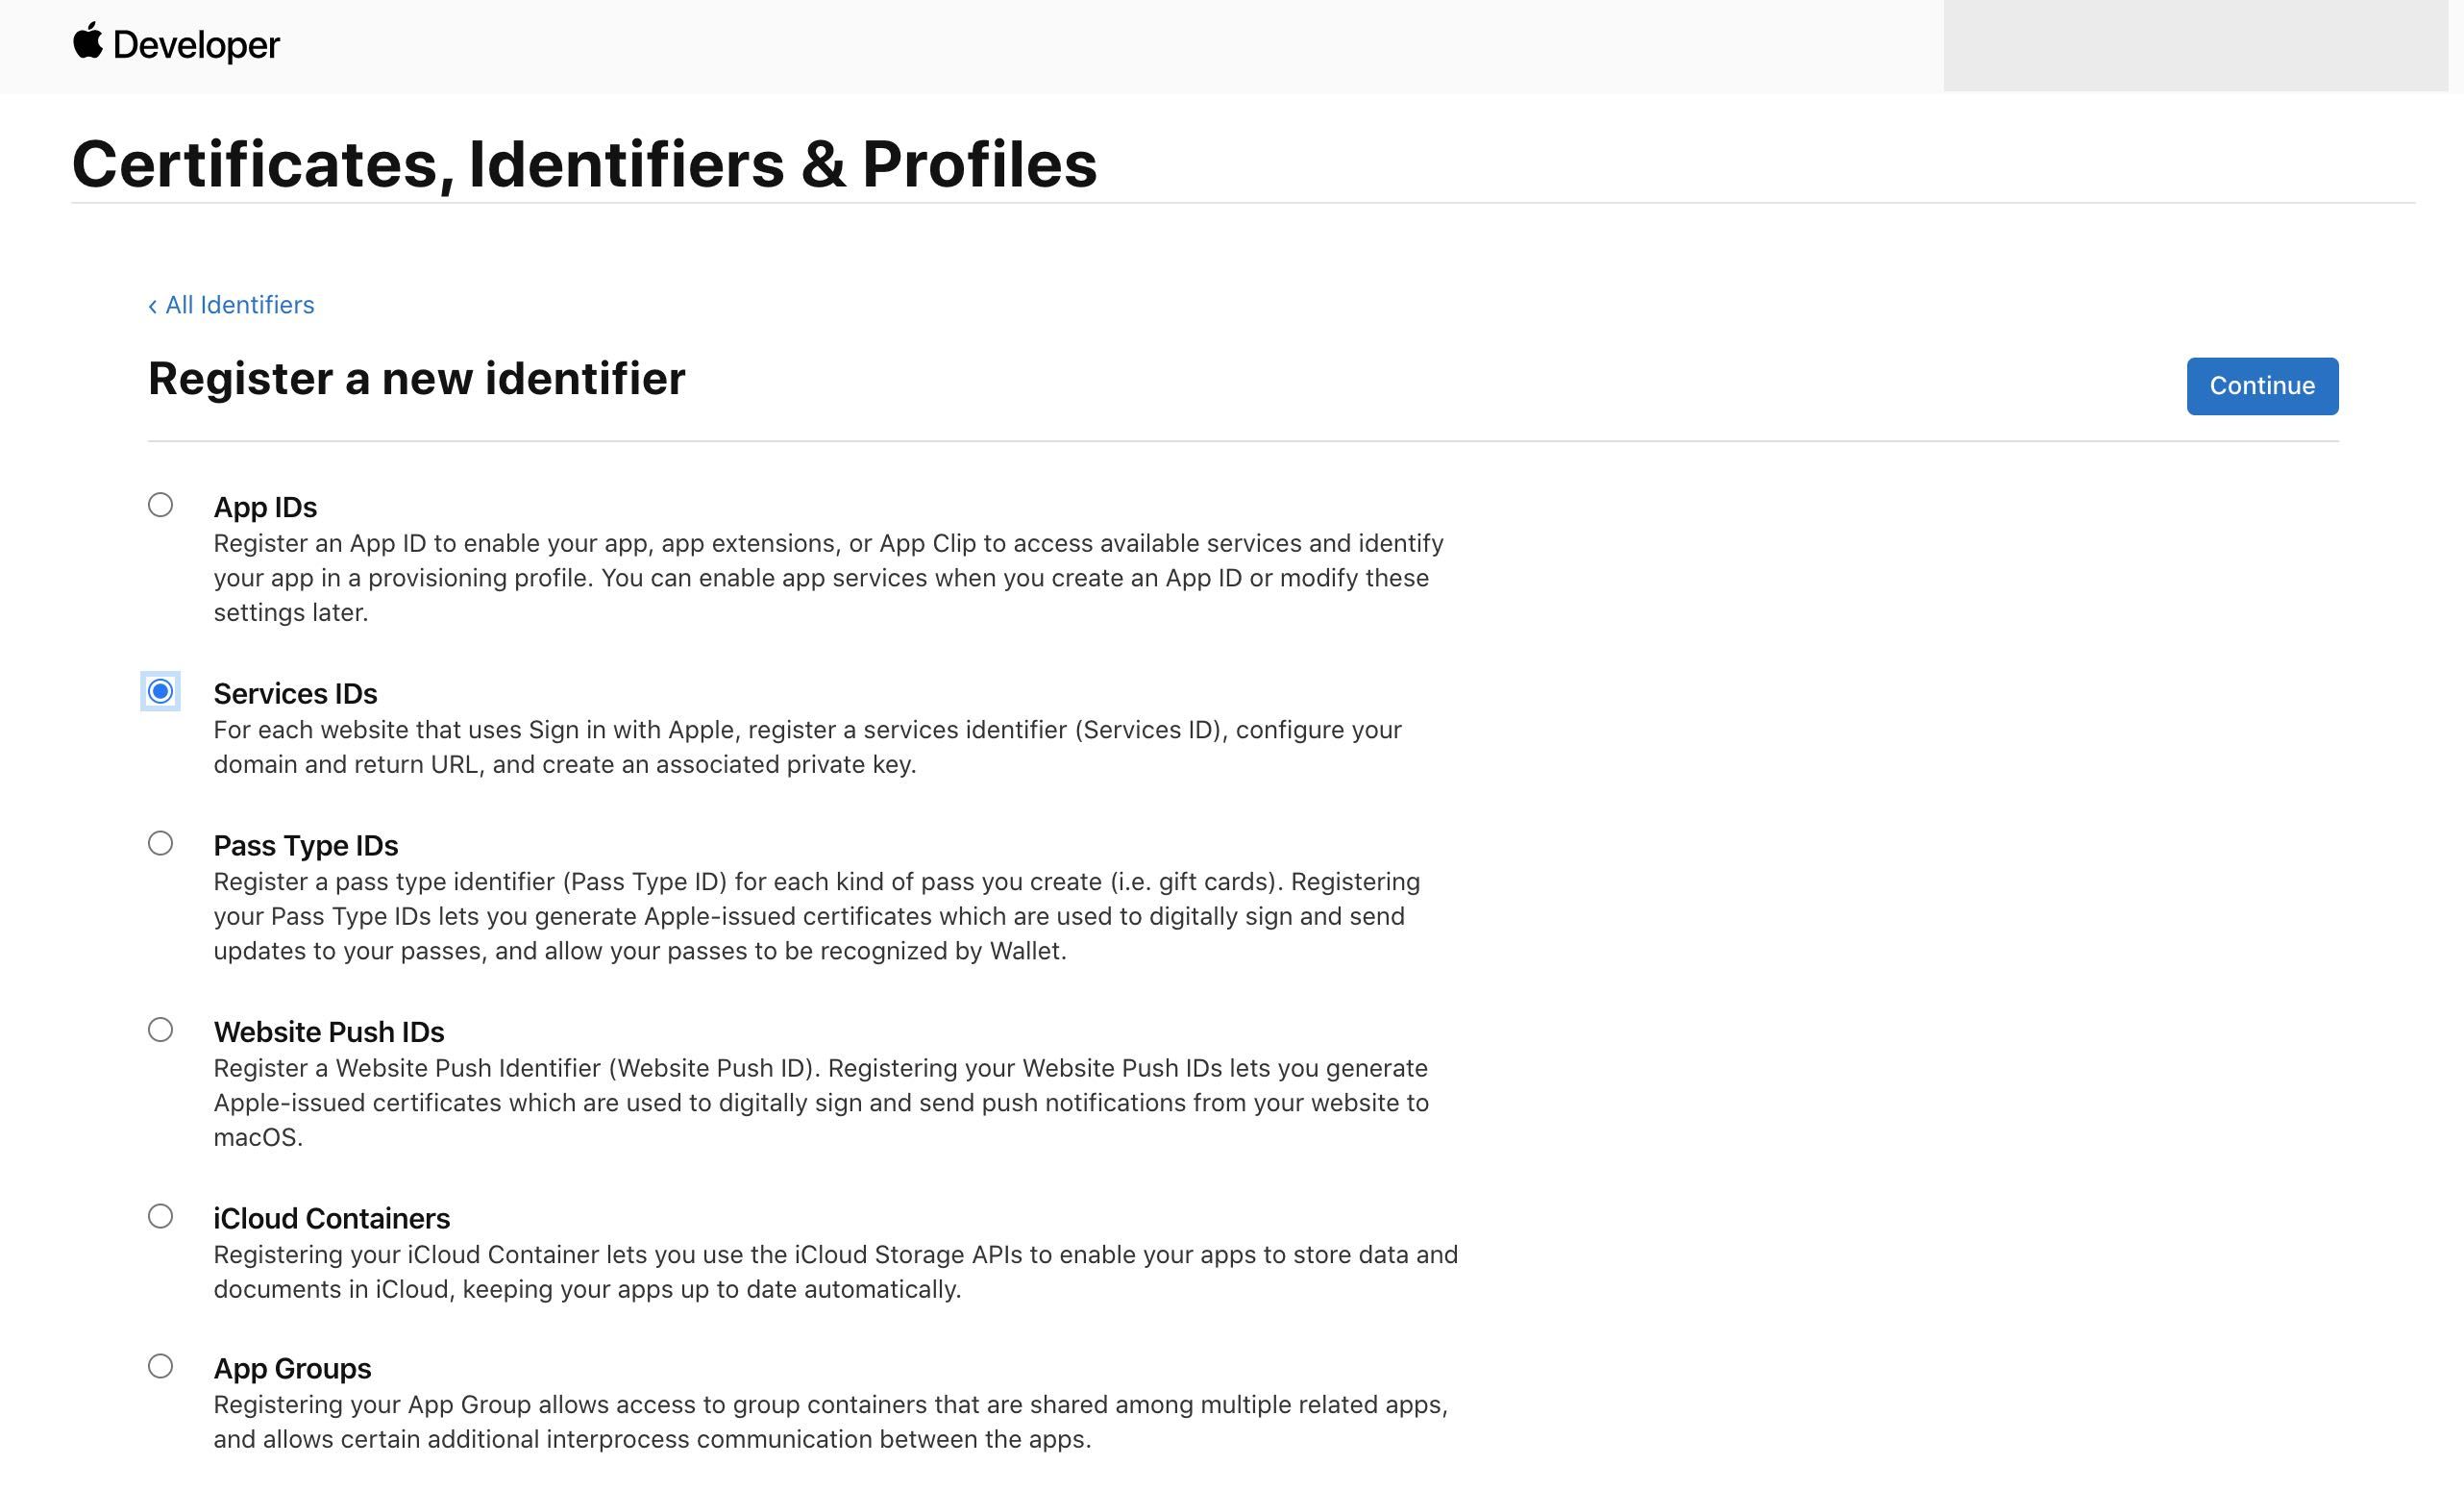This screenshot has height=1490, width=2464.
Task: Click the iCloud Containers heading label
Action: 331,1218
